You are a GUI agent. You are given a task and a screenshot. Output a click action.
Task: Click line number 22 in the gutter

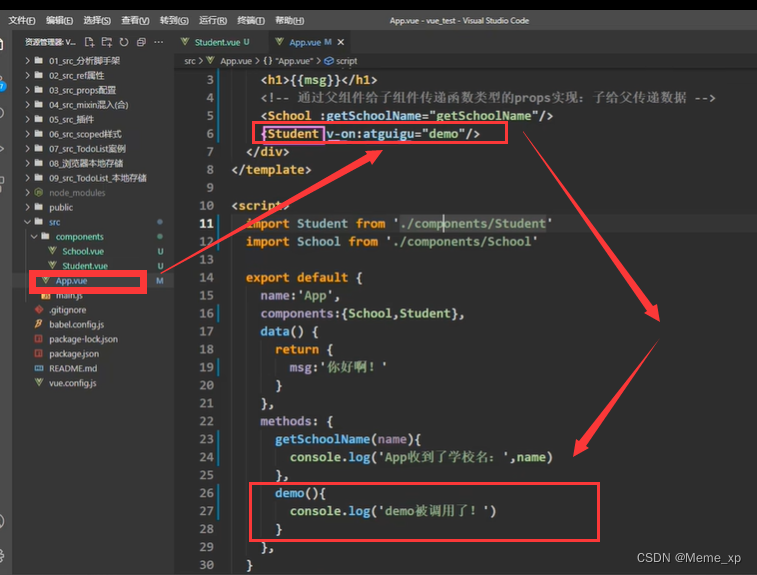coord(206,421)
